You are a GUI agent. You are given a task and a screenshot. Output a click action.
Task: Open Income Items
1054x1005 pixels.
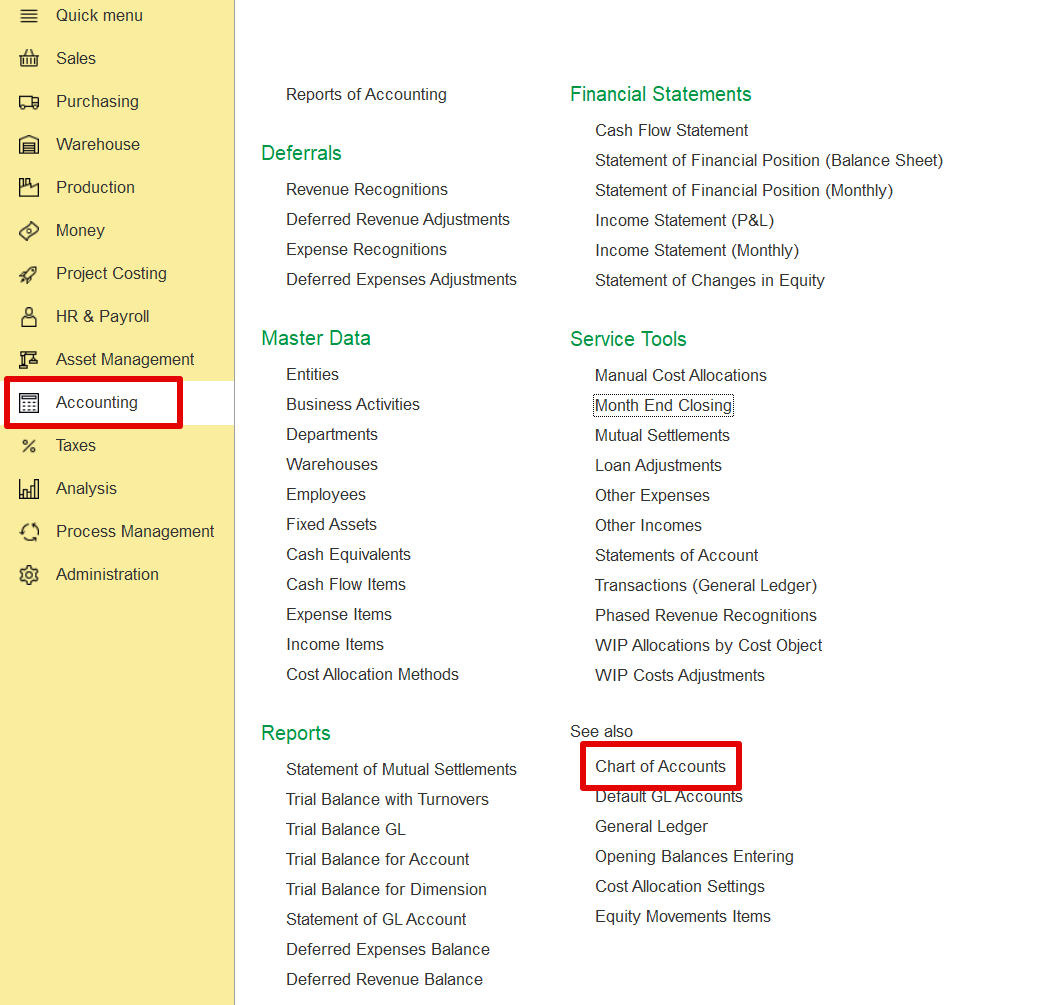click(335, 645)
